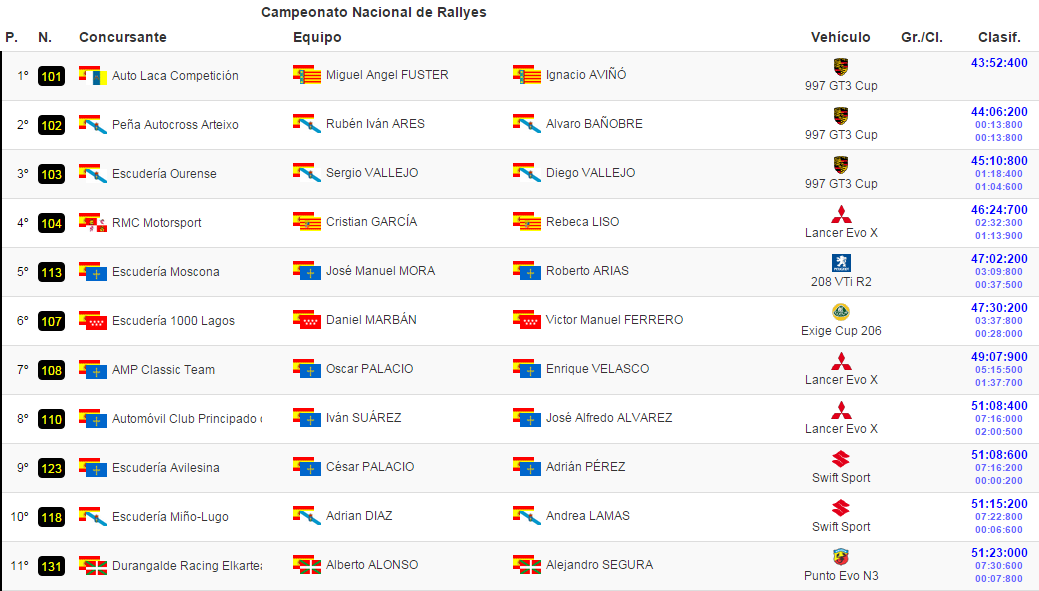Click flag next to Miguel Angel FUSTER
Image resolution: width=1039 pixels, height=591 pixels.
click(x=307, y=75)
